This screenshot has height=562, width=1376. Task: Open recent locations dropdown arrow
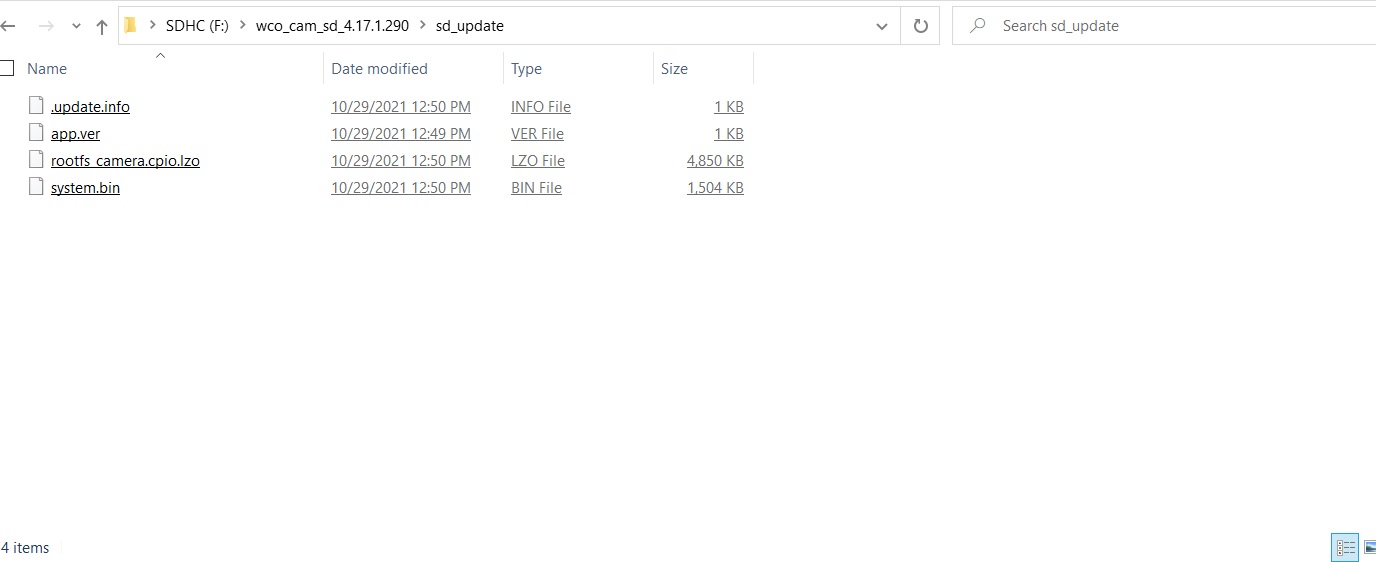tap(76, 27)
